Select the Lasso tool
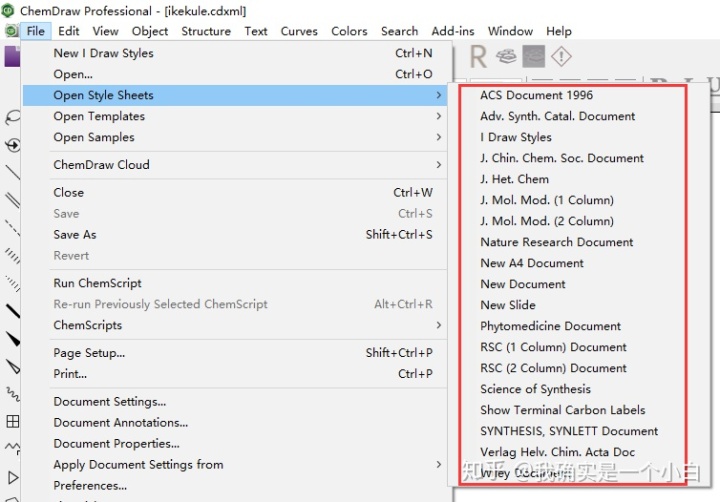This screenshot has height=502, width=720. click(x=12, y=118)
